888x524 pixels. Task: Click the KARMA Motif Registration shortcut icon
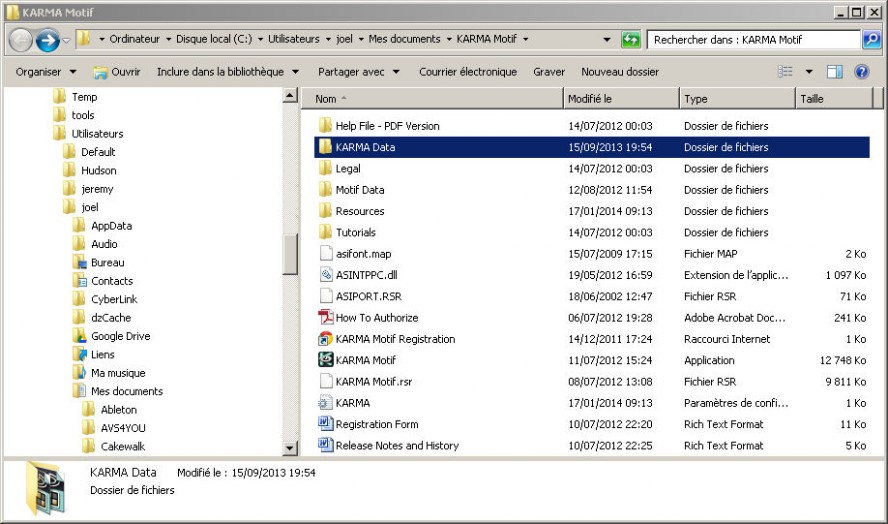pyautogui.click(x=325, y=339)
